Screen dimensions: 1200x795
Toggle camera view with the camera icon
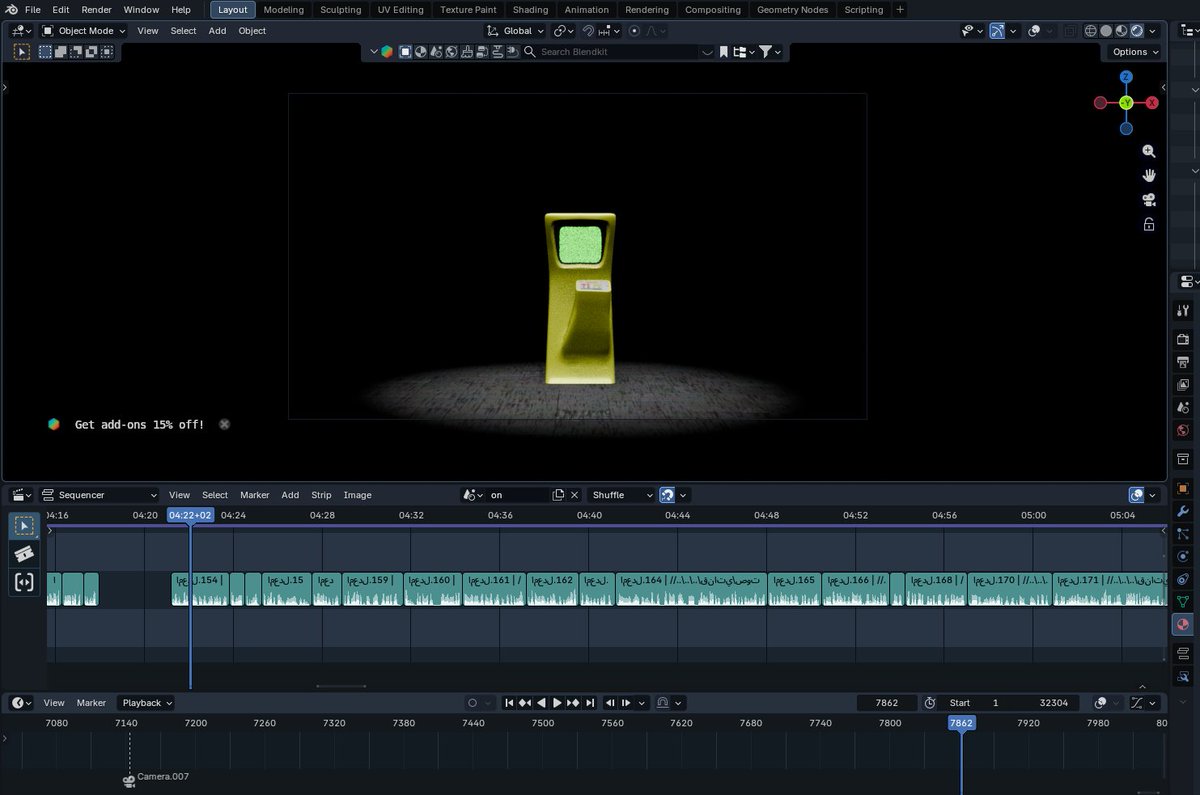(1149, 200)
